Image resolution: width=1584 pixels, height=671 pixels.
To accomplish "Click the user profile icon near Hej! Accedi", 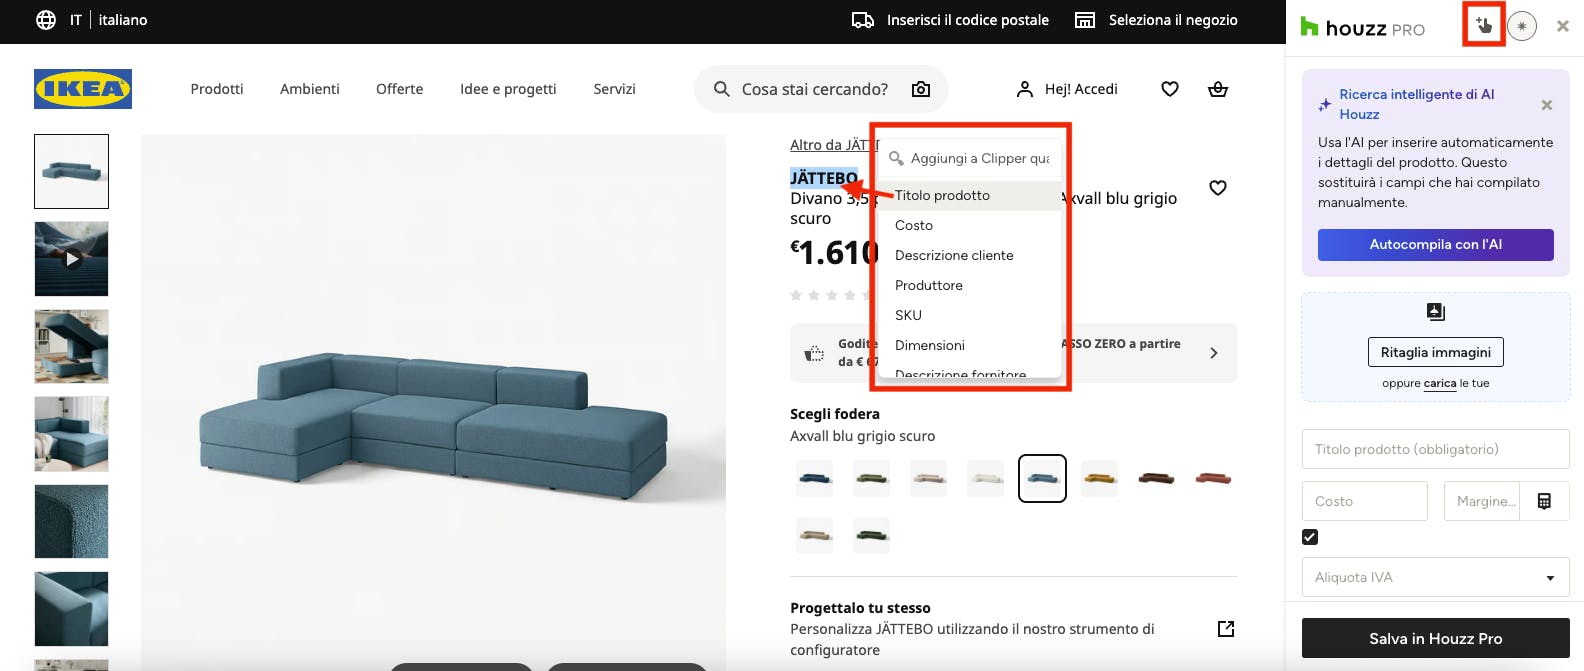I will click(x=1025, y=89).
